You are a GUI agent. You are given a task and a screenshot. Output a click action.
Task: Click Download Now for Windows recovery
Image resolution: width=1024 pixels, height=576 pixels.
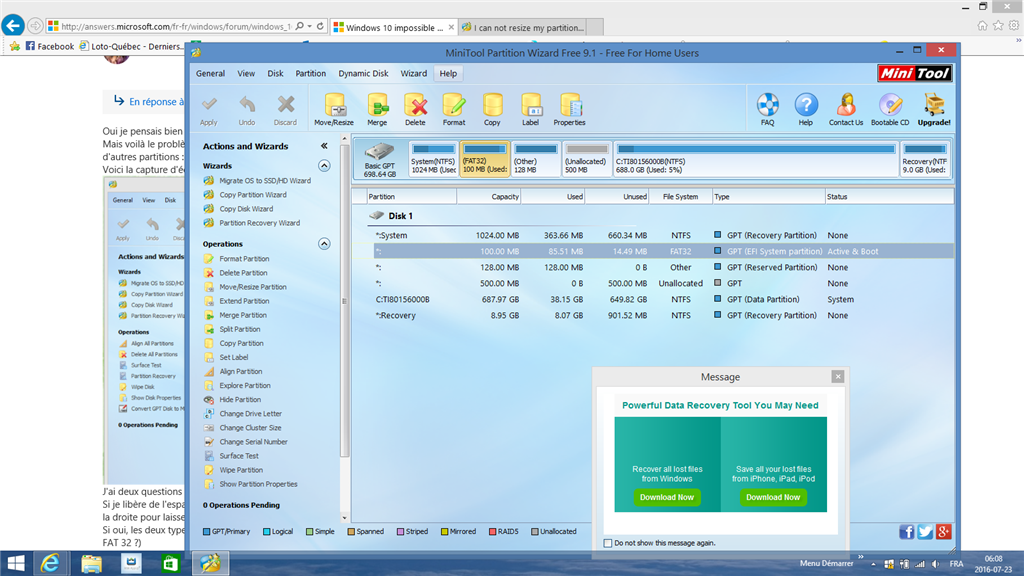(x=667, y=497)
